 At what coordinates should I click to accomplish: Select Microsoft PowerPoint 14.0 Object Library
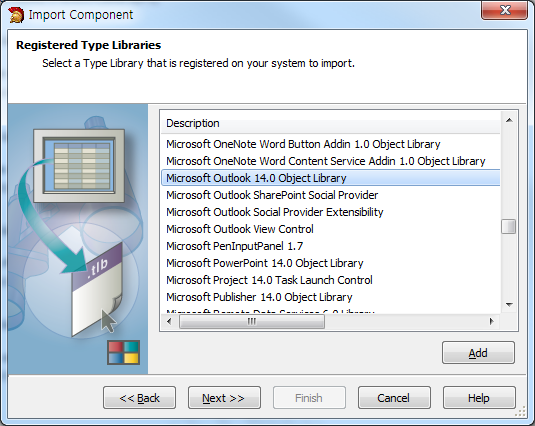click(330, 263)
